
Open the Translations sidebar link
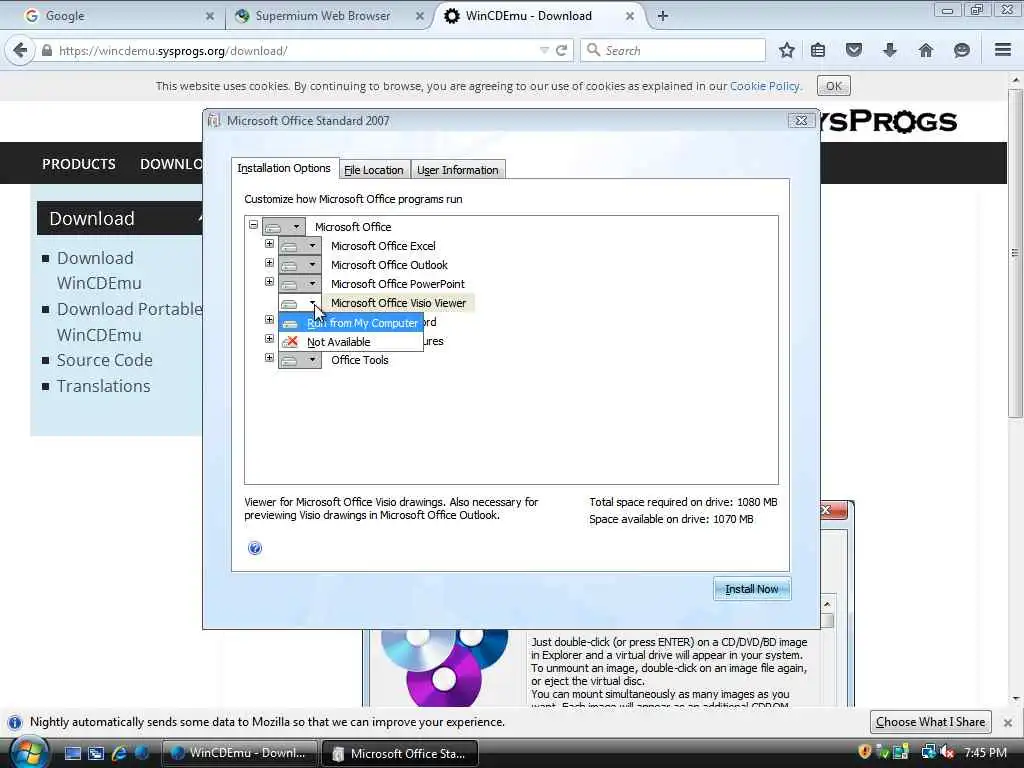[x=103, y=386]
